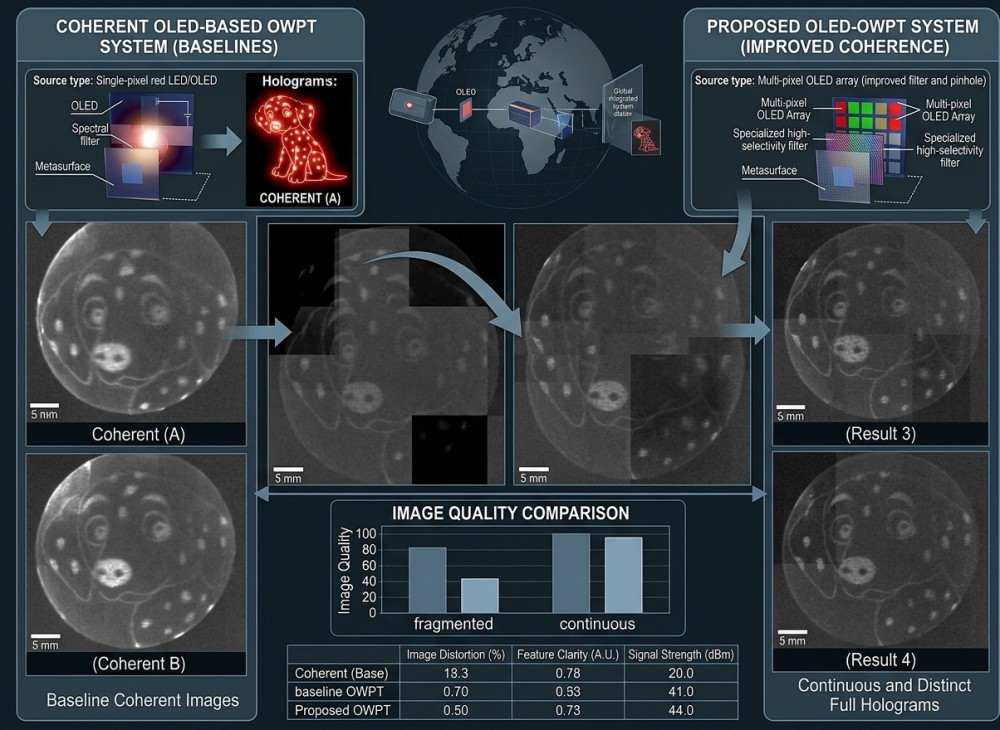Click the lighter short bar above fragmented
Screen dimensions: 1000x730
pos(480,595)
